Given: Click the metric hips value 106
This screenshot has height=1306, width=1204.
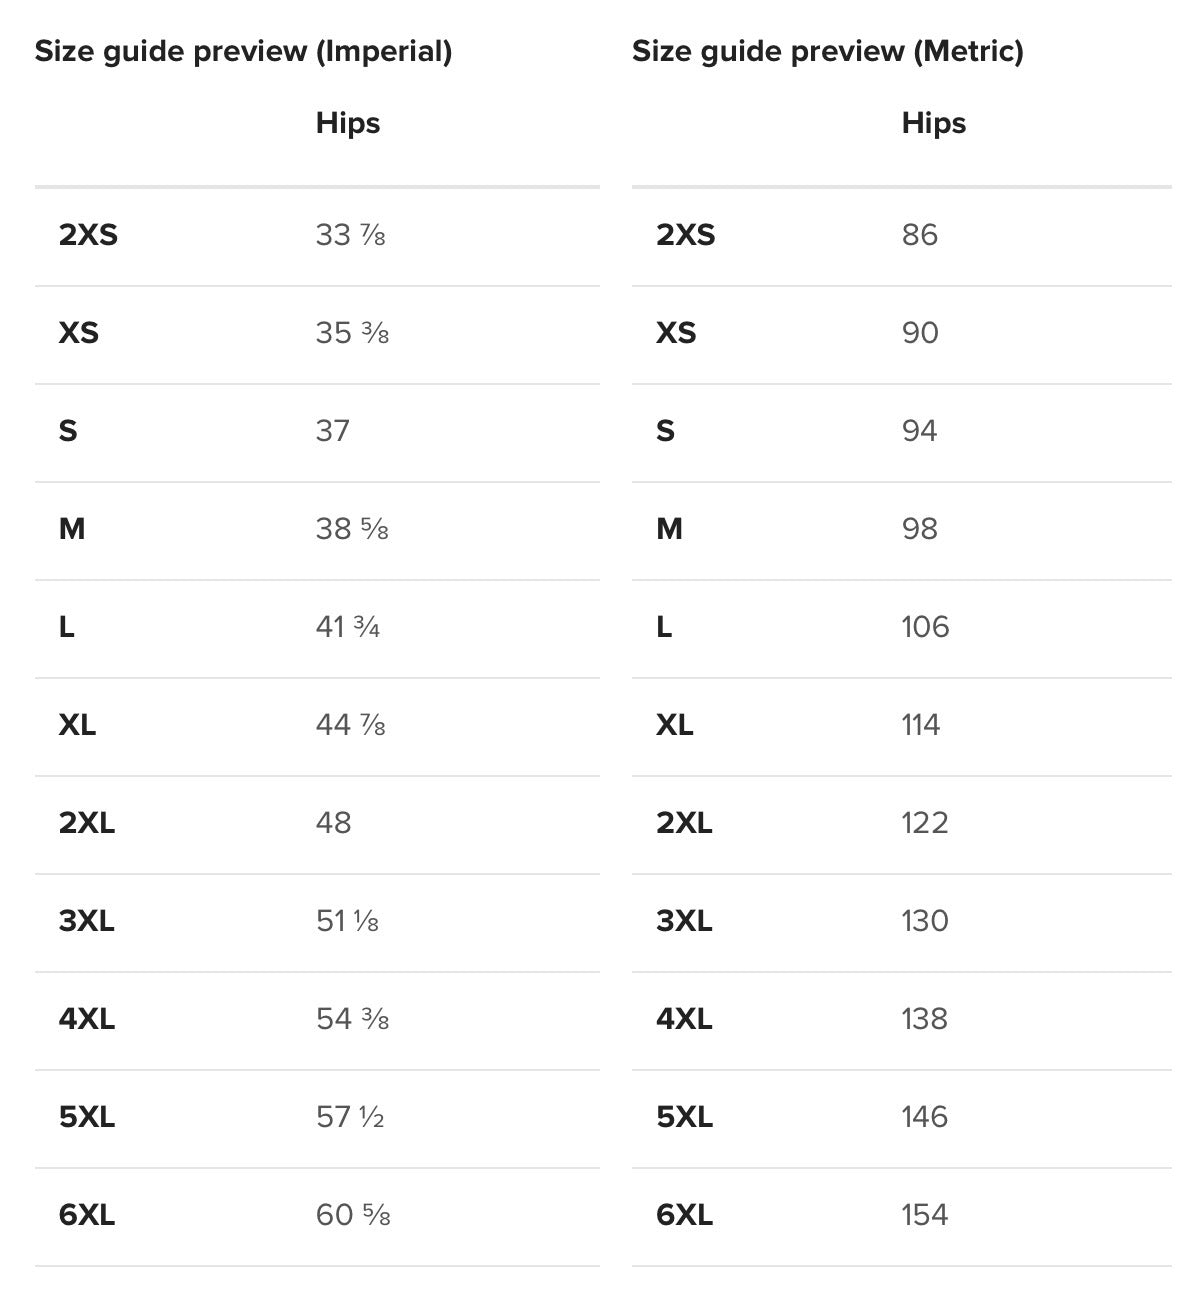Looking at the screenshot, I should pos(925,627).
